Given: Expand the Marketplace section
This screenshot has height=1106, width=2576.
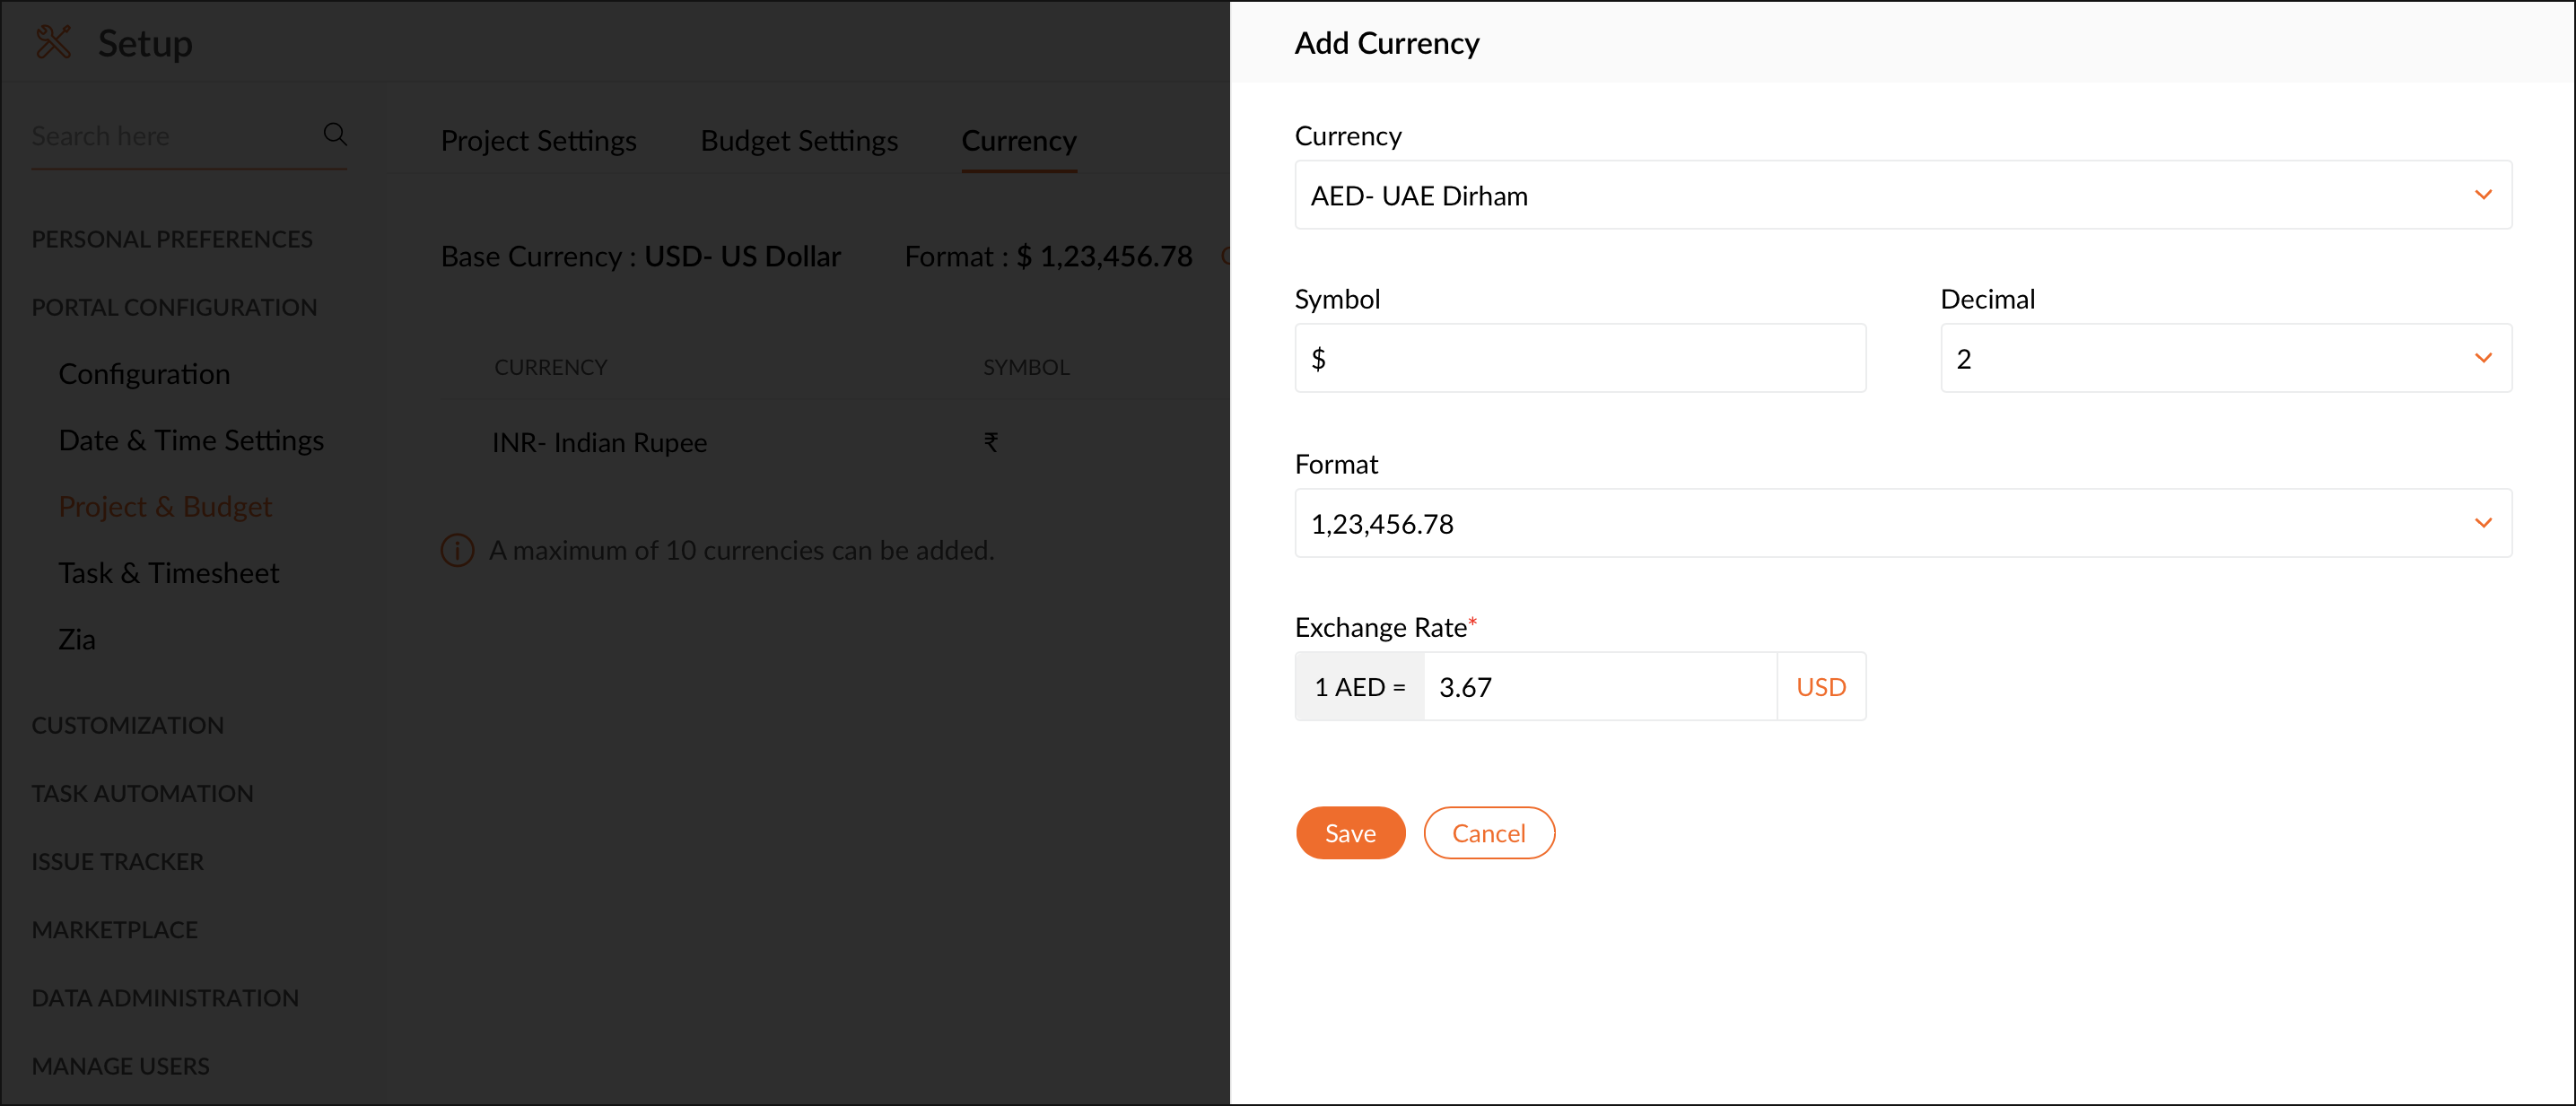Looking at the screenshot, I should (x=115, y=929).
